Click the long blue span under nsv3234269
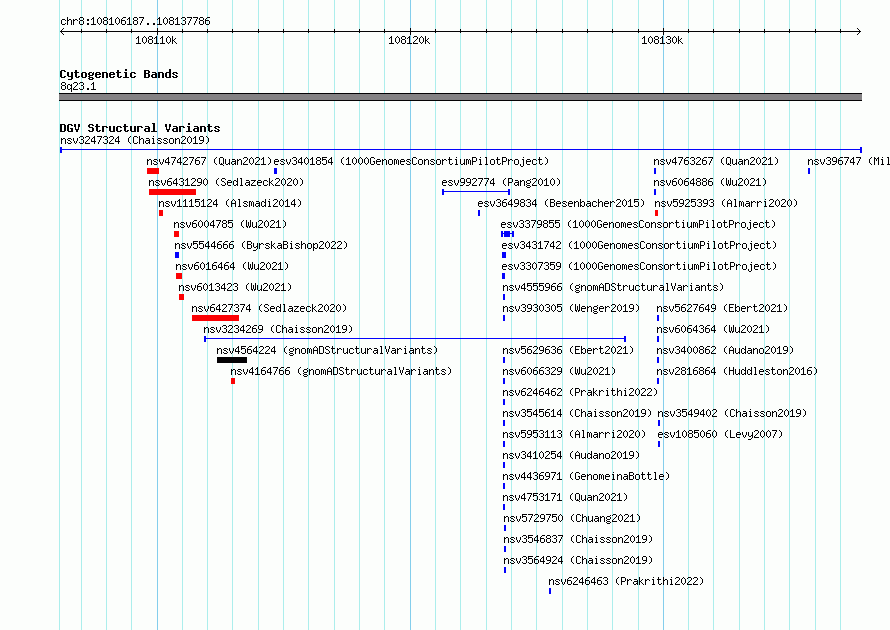 coord(415,339)
